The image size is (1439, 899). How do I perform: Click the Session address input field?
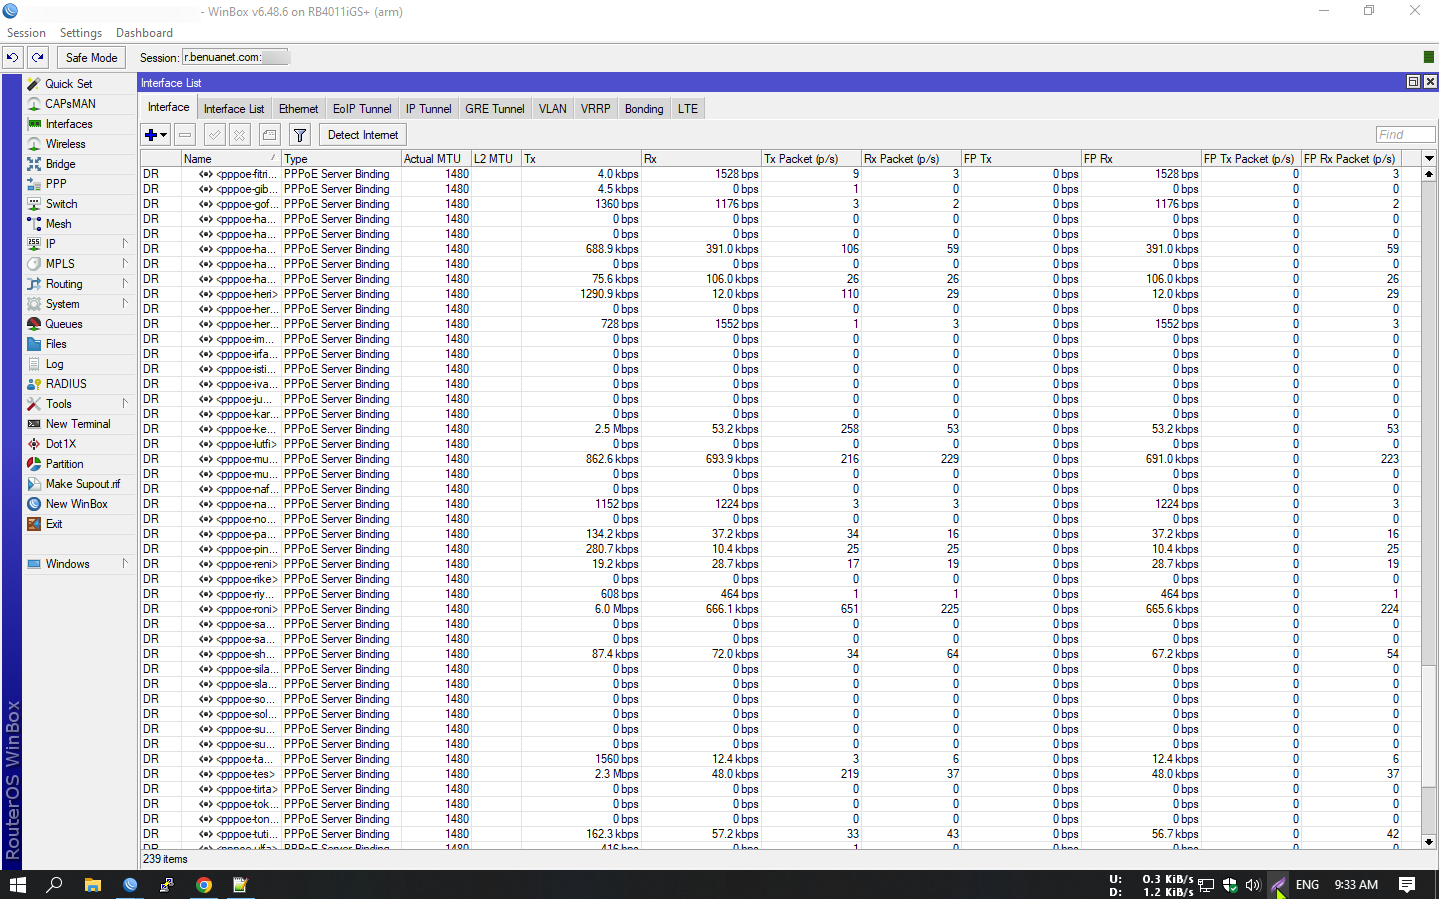(236, 57)
